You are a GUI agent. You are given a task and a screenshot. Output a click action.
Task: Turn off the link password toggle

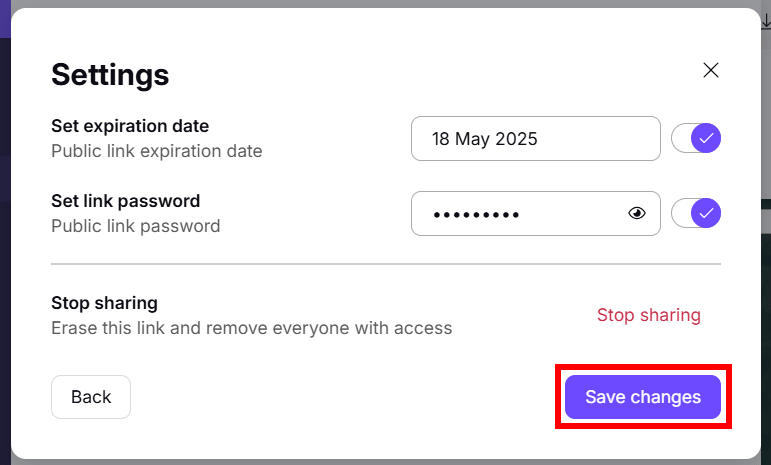tap(696, 213)
